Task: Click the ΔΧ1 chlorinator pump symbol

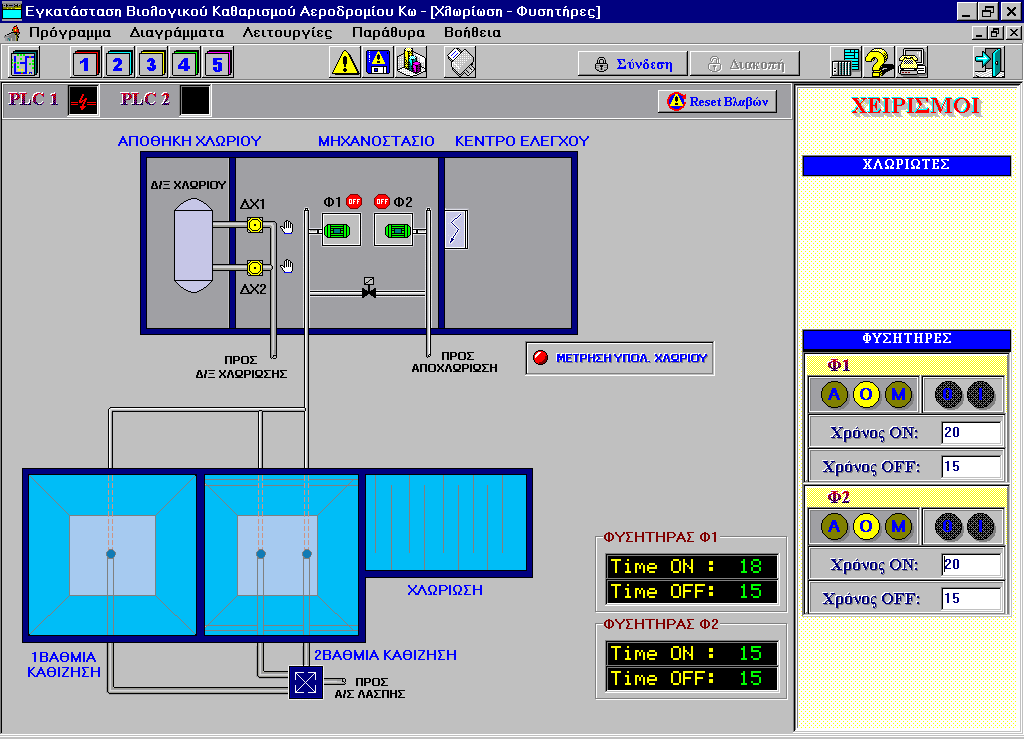Action: pos(255,226)
